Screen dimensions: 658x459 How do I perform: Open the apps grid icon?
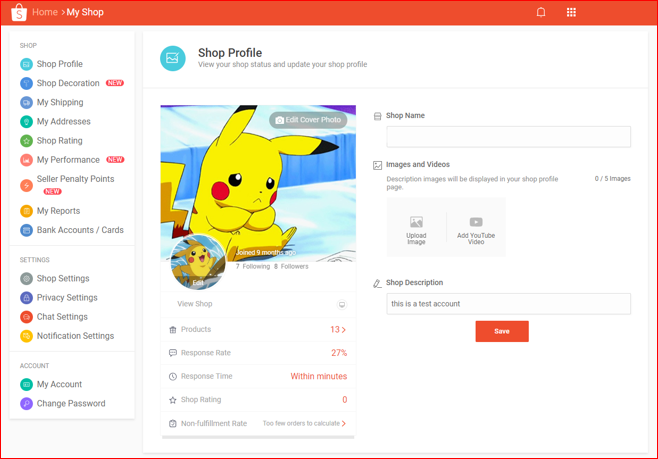pyautogui.click(x=571, y=12)
